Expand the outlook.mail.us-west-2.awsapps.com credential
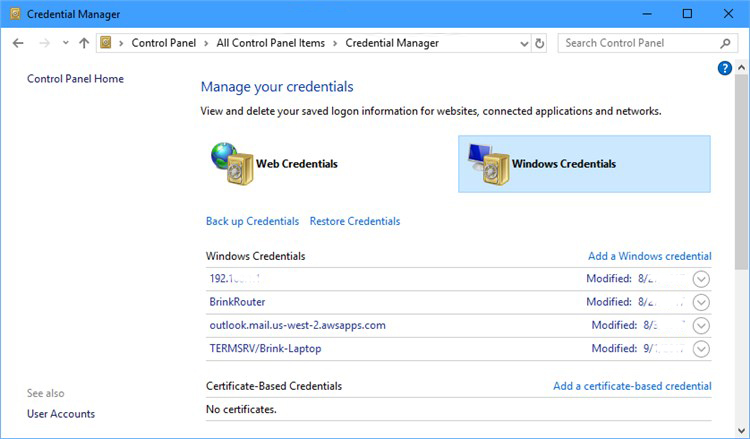Image resolution: width=750 pixels, height=439 pixels. [x=700, y=325]
